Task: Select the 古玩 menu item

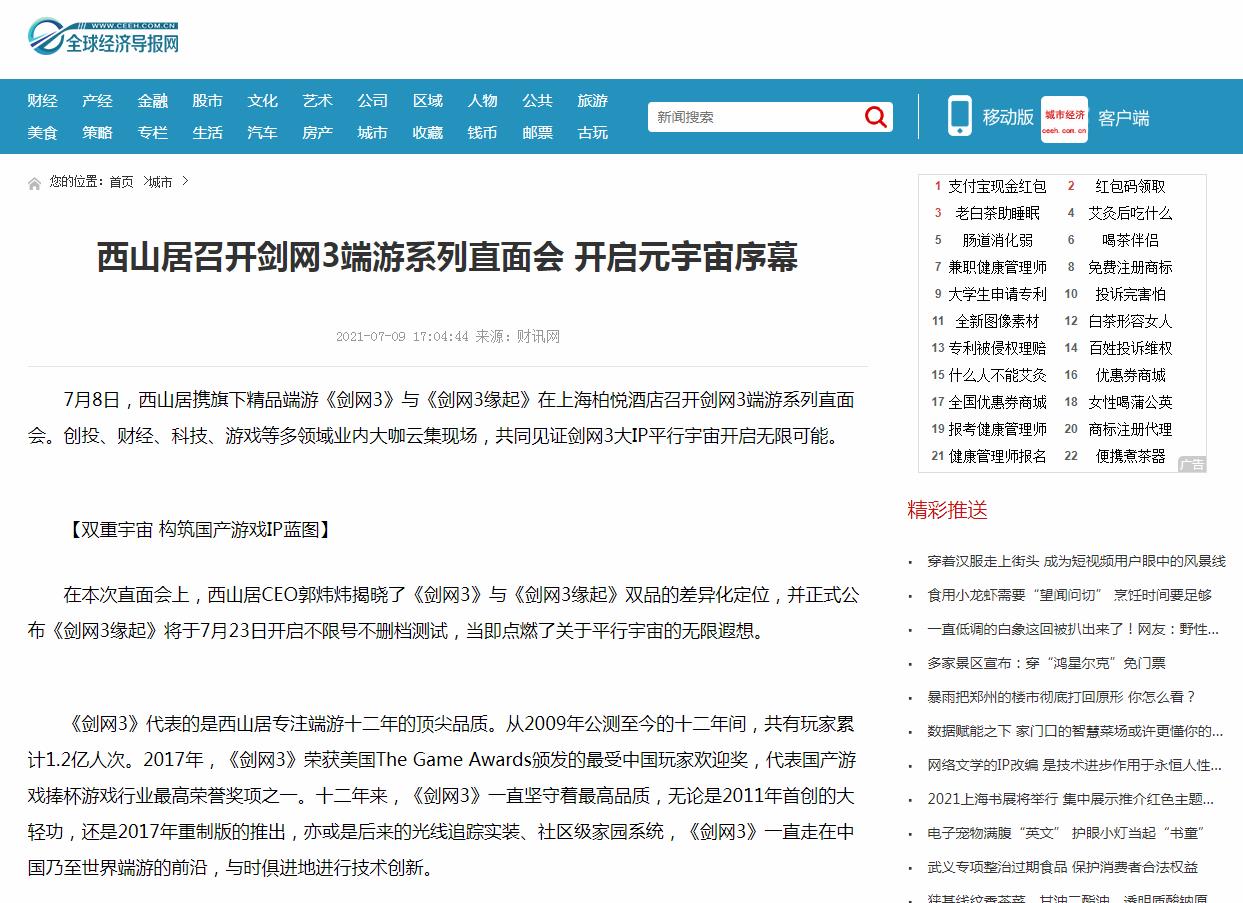Action: [x=593, y=133]
